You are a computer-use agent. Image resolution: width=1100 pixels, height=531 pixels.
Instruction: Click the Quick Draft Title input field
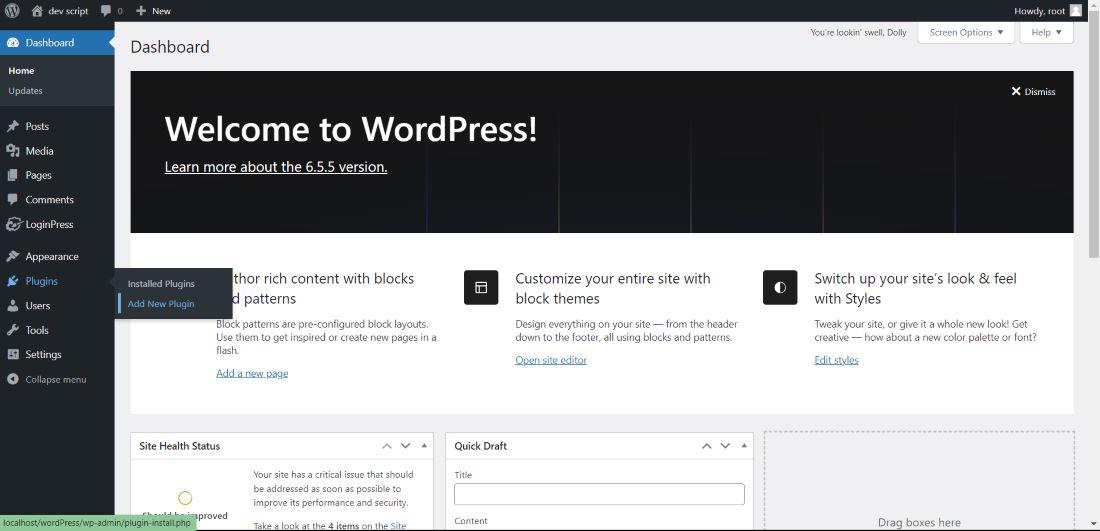click(x=599, y=494)
